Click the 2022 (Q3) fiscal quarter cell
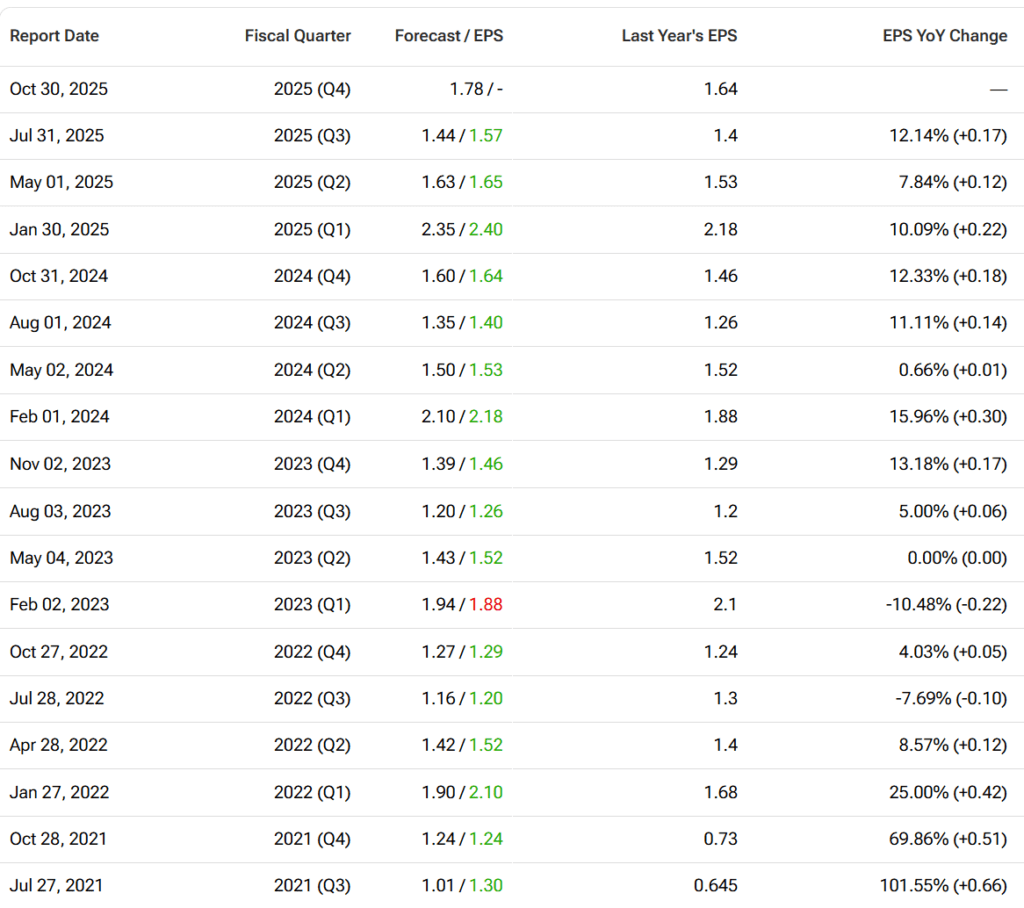 (312, 698)
